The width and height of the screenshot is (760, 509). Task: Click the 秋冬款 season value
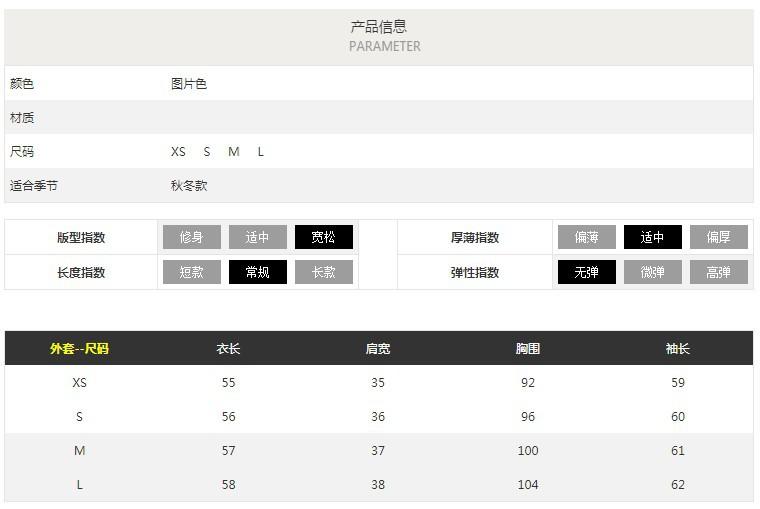189,186
